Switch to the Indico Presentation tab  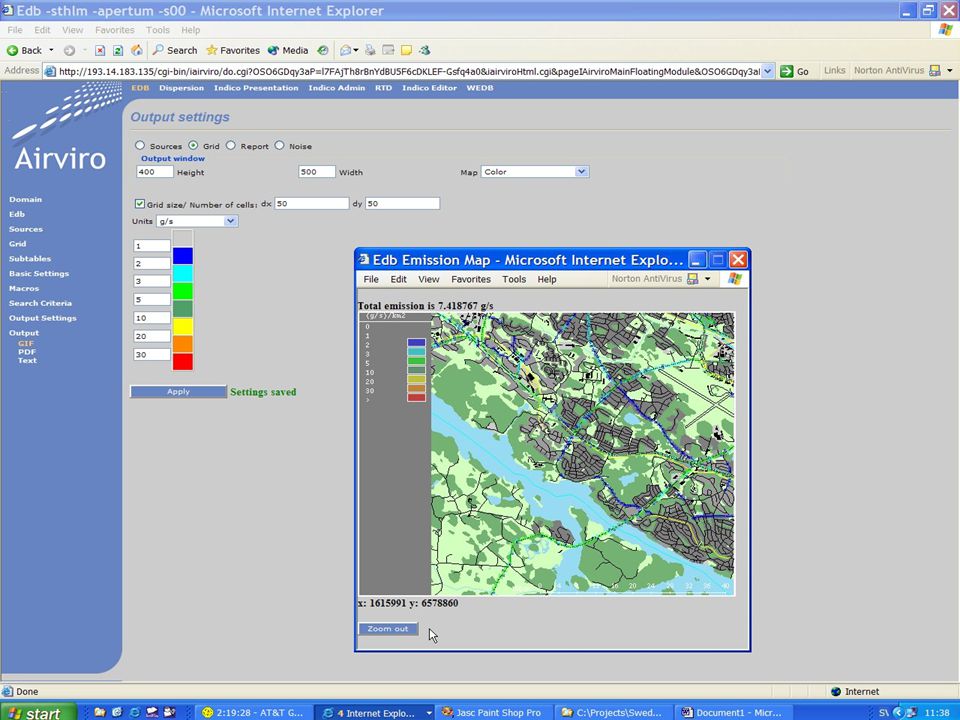point(256,88)
